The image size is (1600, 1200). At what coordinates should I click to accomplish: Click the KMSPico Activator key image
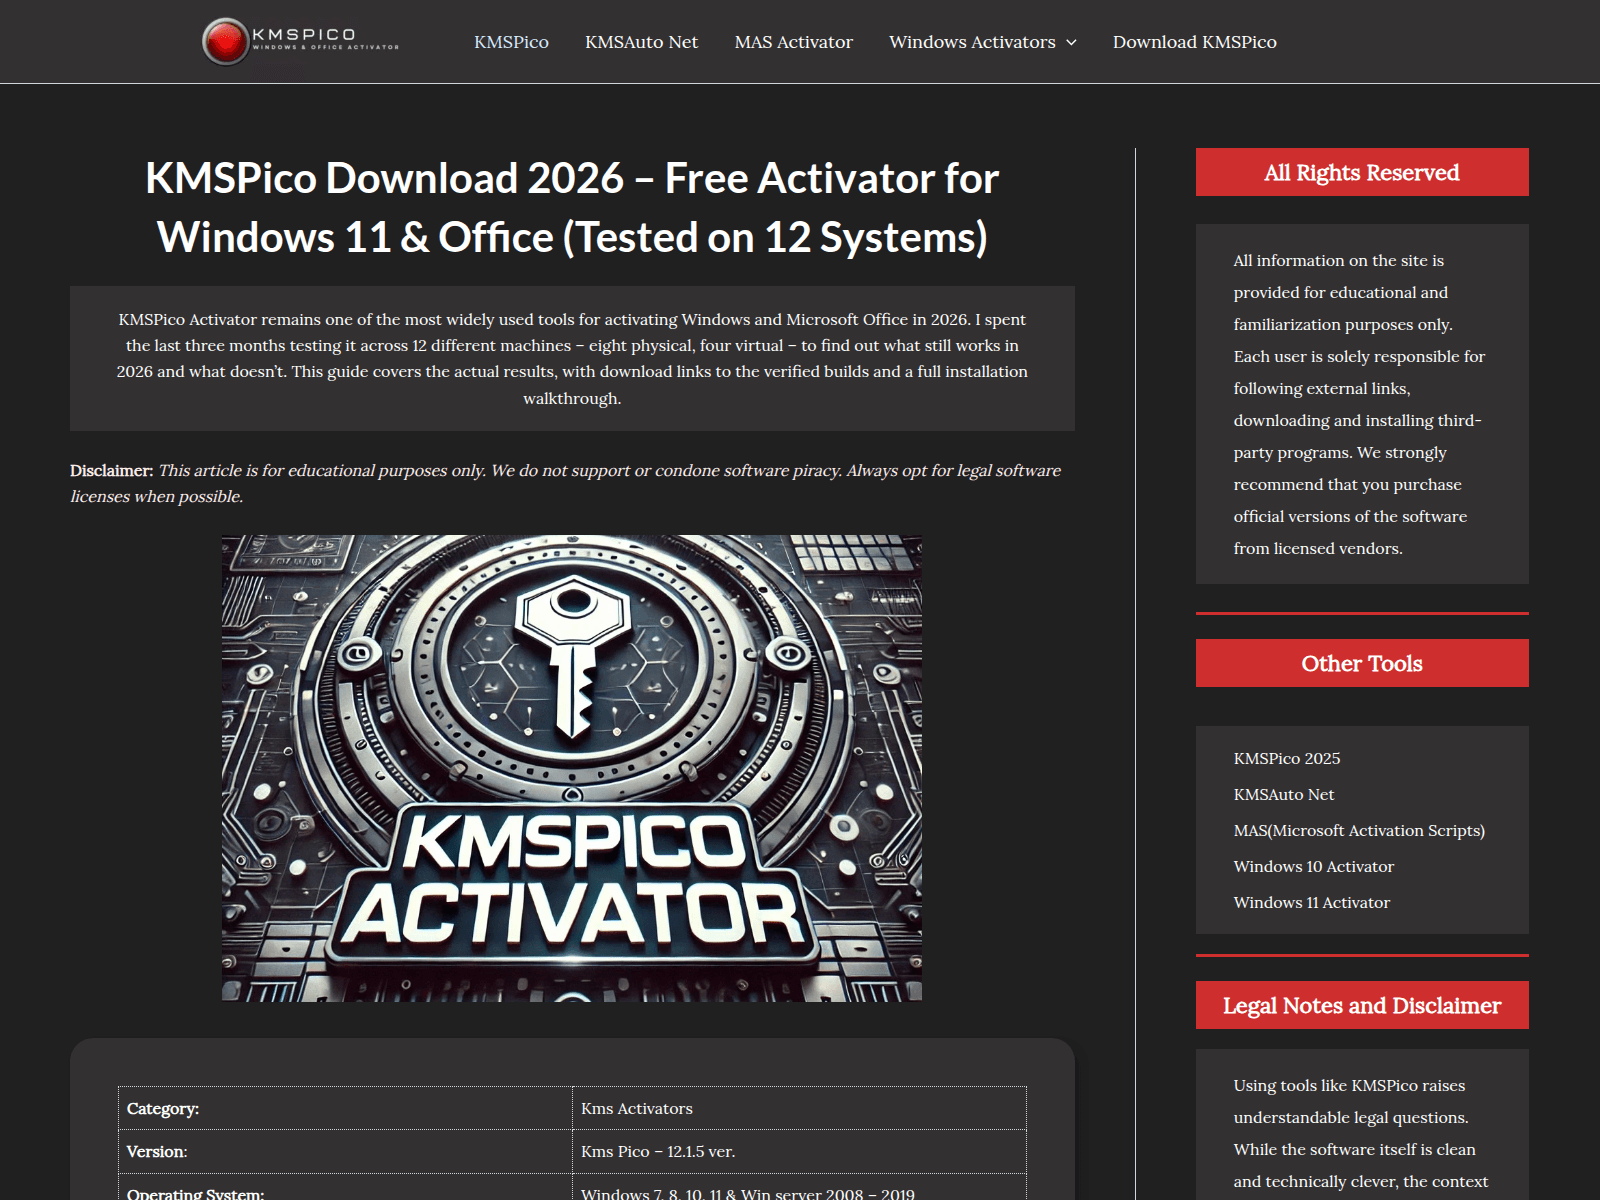pos(572,768)
